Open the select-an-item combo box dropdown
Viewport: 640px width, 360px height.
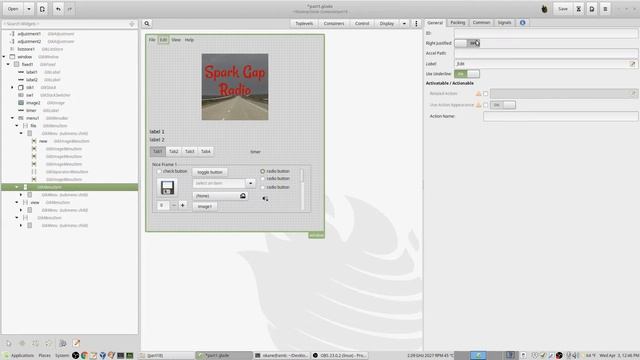[x=250, y=184]
